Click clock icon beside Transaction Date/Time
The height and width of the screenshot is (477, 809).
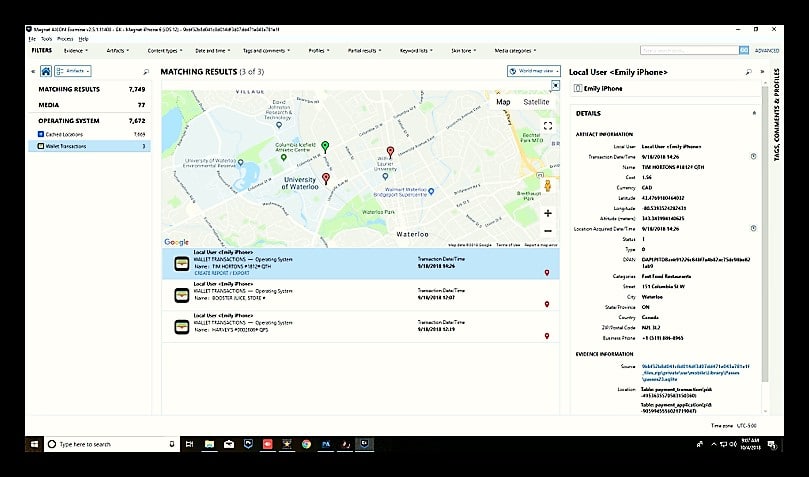(753, 156)
